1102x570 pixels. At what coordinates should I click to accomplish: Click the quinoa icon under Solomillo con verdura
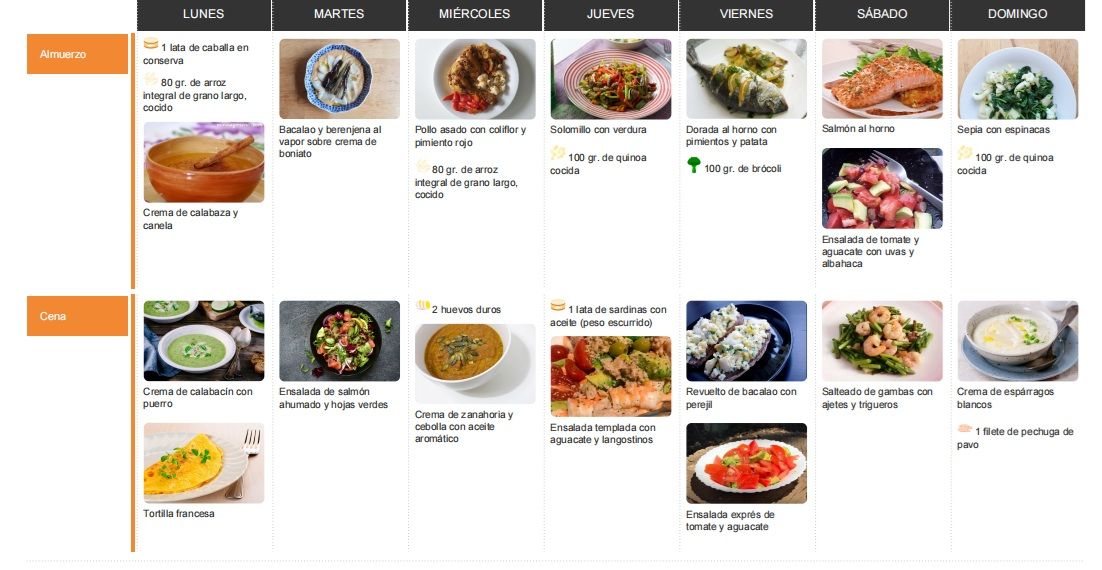(x=558, y=153)
